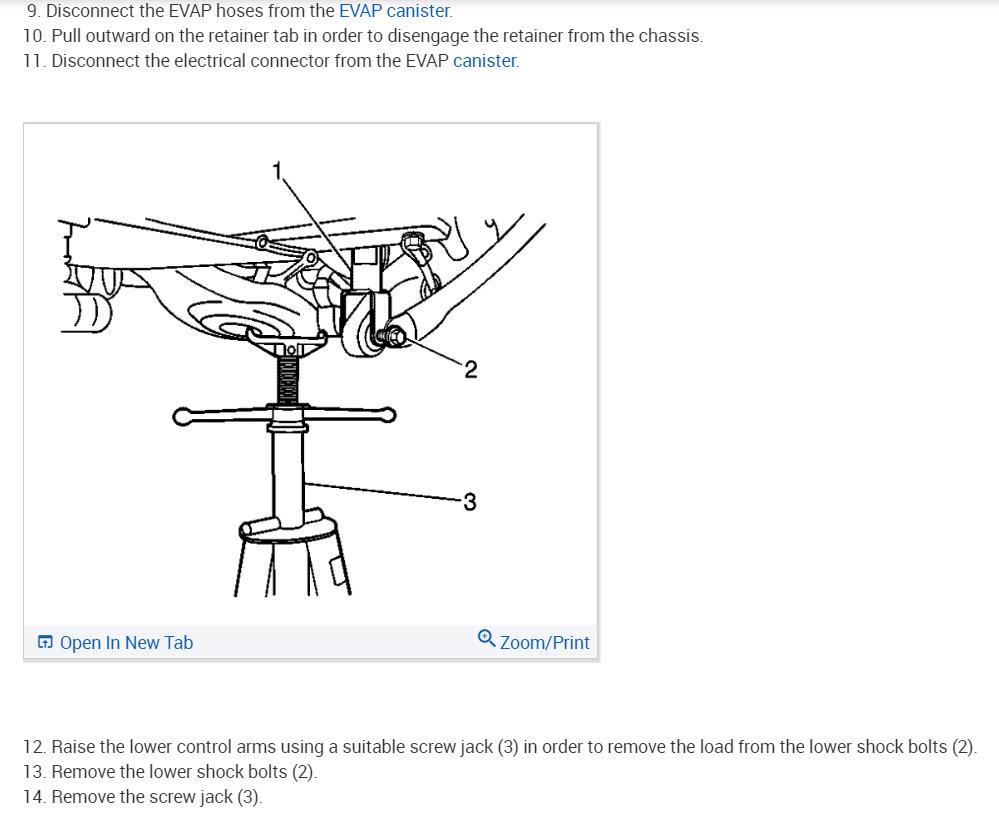Viewport: 999px width, 835px height.
Task: Click the Open In New Tab icon
Action: point(45,642)
